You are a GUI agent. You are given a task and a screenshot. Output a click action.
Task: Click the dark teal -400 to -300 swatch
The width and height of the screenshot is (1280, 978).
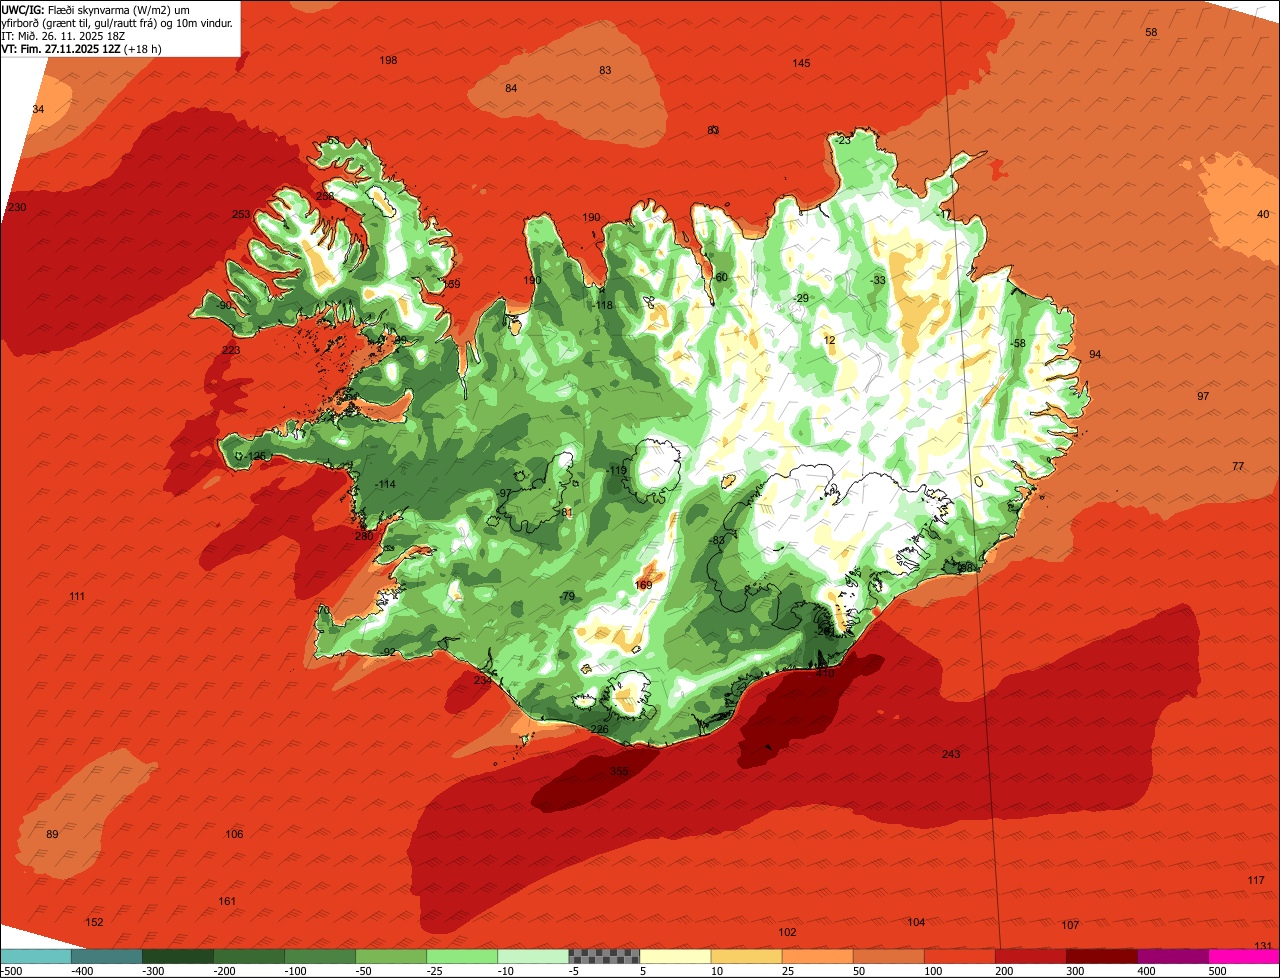pyautogui.click(x=106, y=956)
